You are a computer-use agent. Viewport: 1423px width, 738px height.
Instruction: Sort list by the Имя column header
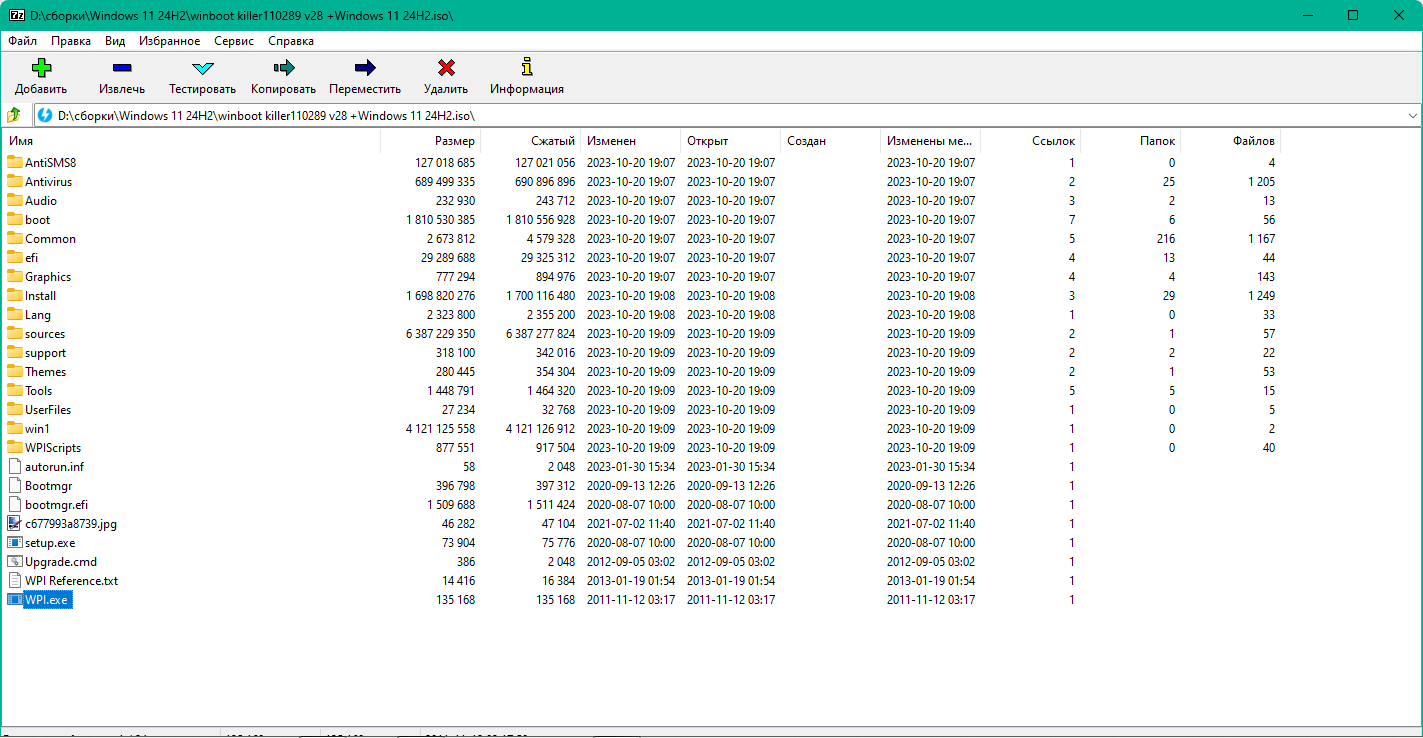pos(21,141)
